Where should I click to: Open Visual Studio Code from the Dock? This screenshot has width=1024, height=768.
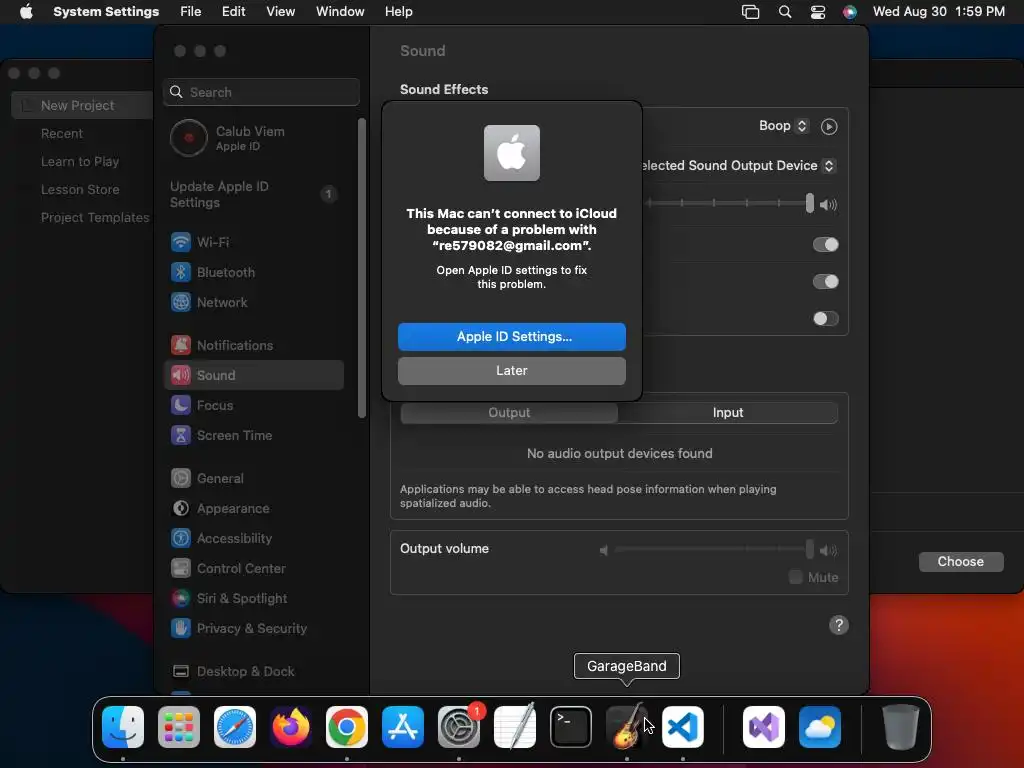[x=683, y=726]
